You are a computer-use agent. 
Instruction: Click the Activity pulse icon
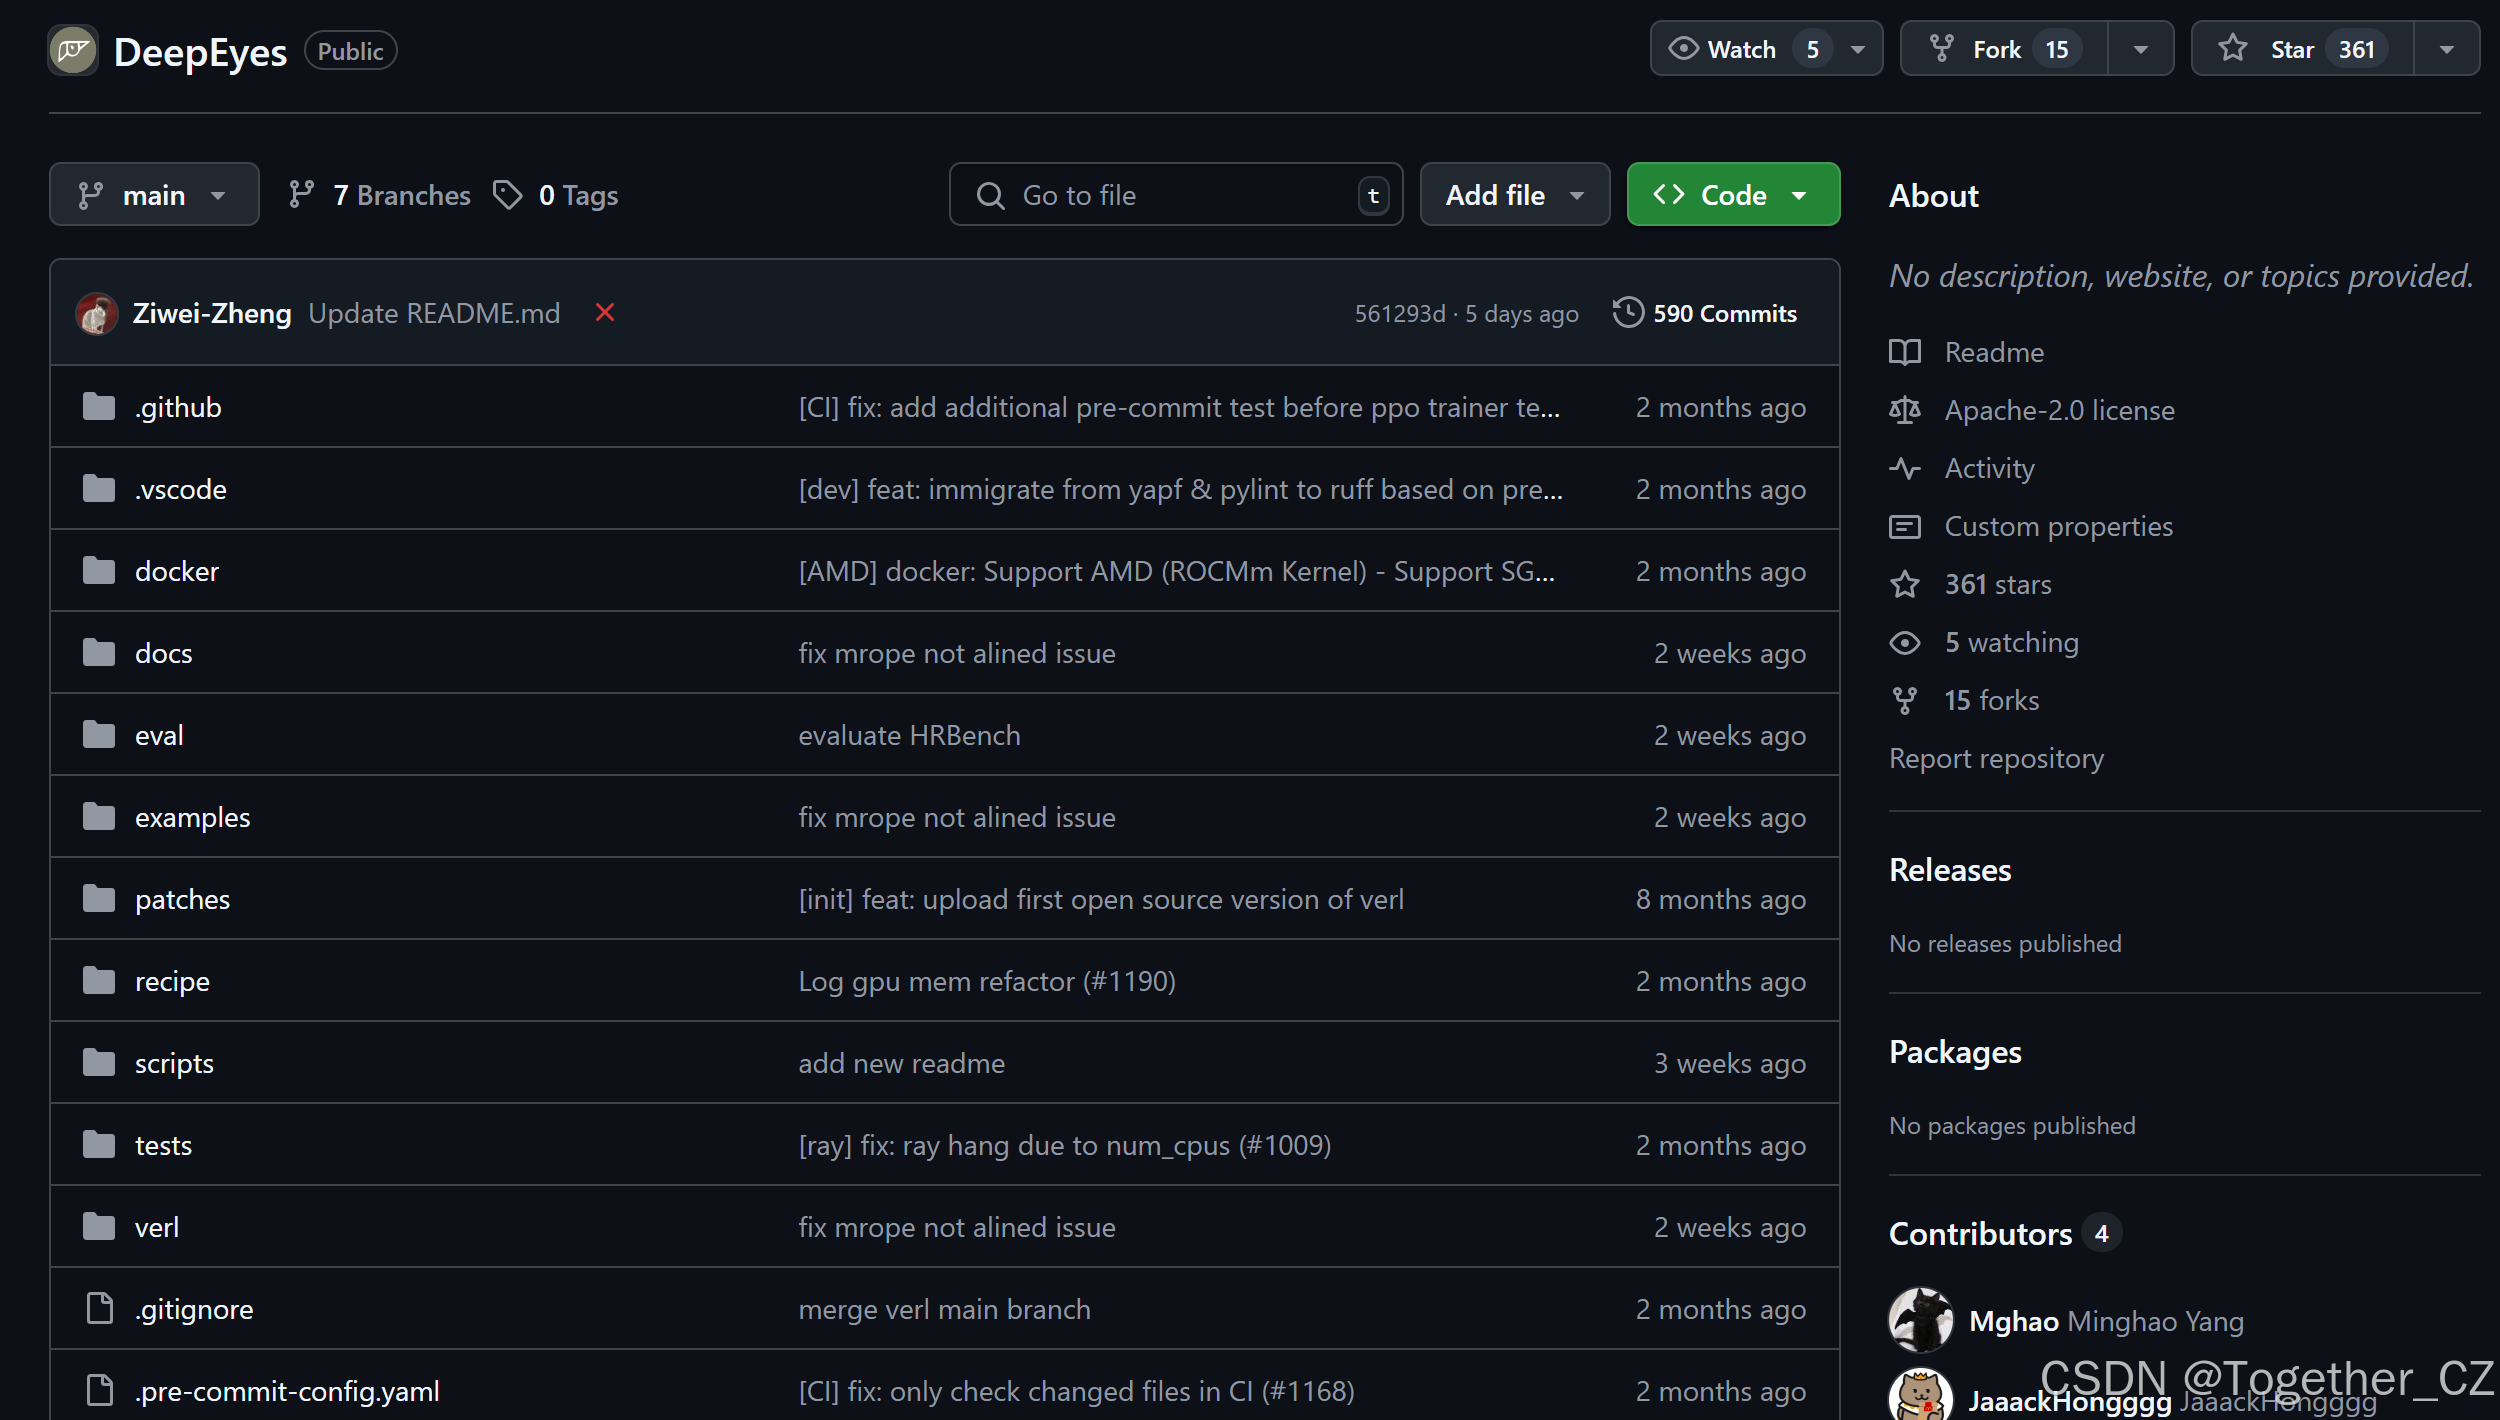(x=1904, y=468)
